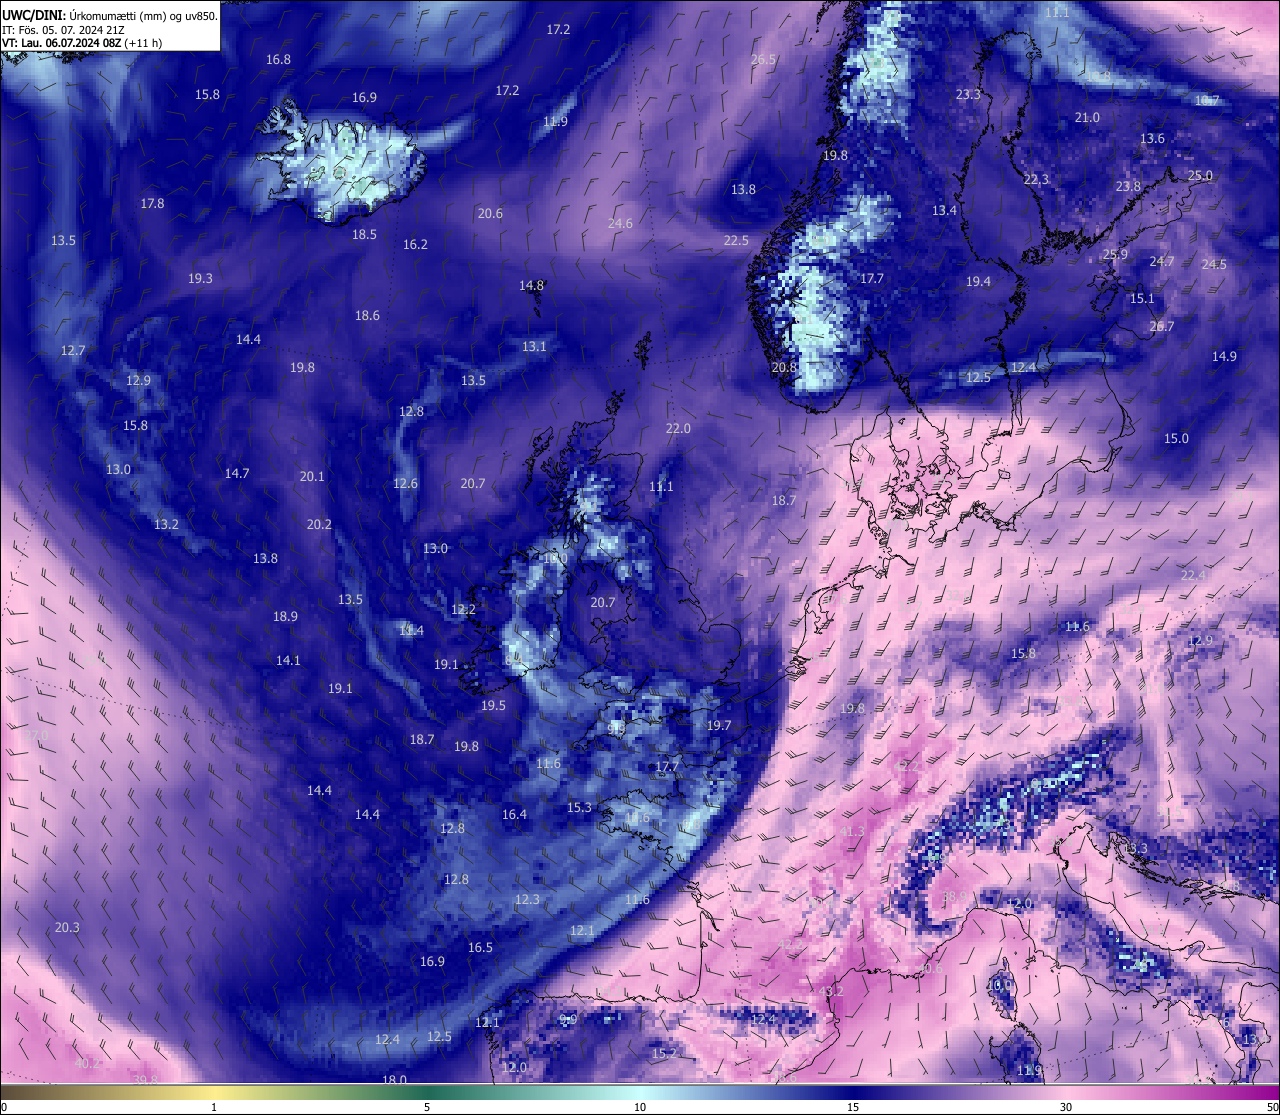The width and height of the screenshot is (1280, 1115).
Task: Select the 22.0 value label
Action: tap(678, 429)
